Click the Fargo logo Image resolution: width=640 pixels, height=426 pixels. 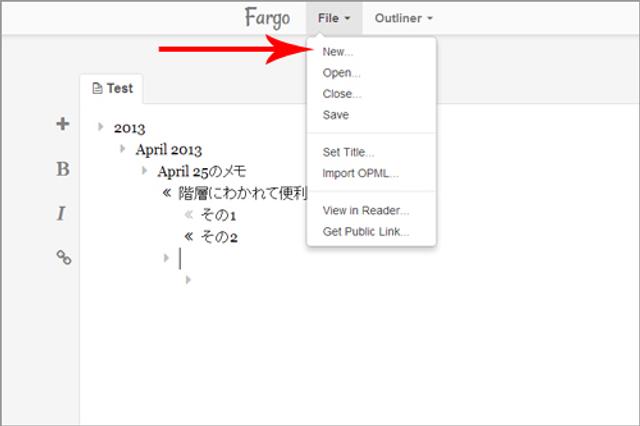(268, 18)
